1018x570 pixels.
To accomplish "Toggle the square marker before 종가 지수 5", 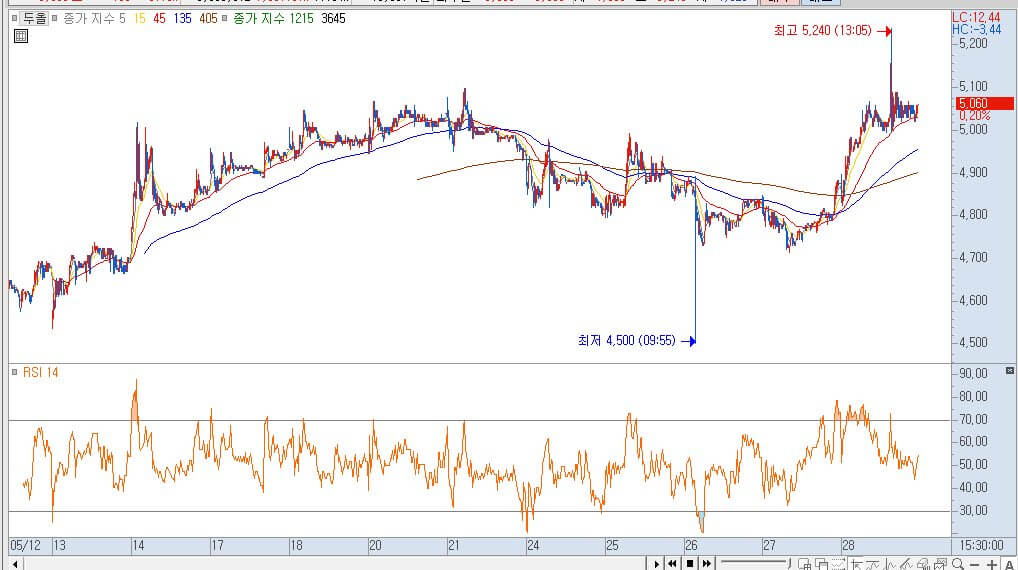I will [x=55, y=18].
